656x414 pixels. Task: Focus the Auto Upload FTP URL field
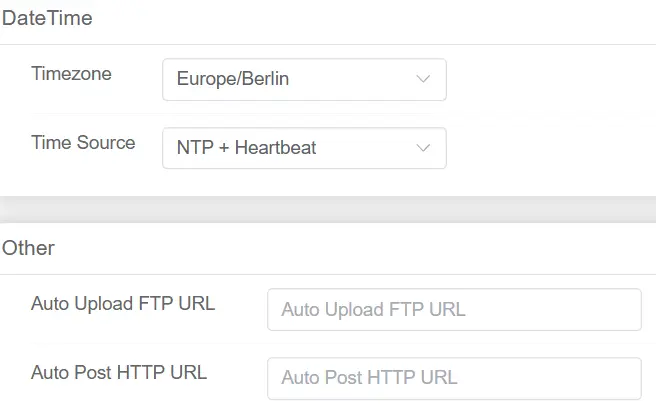[453, 310]
